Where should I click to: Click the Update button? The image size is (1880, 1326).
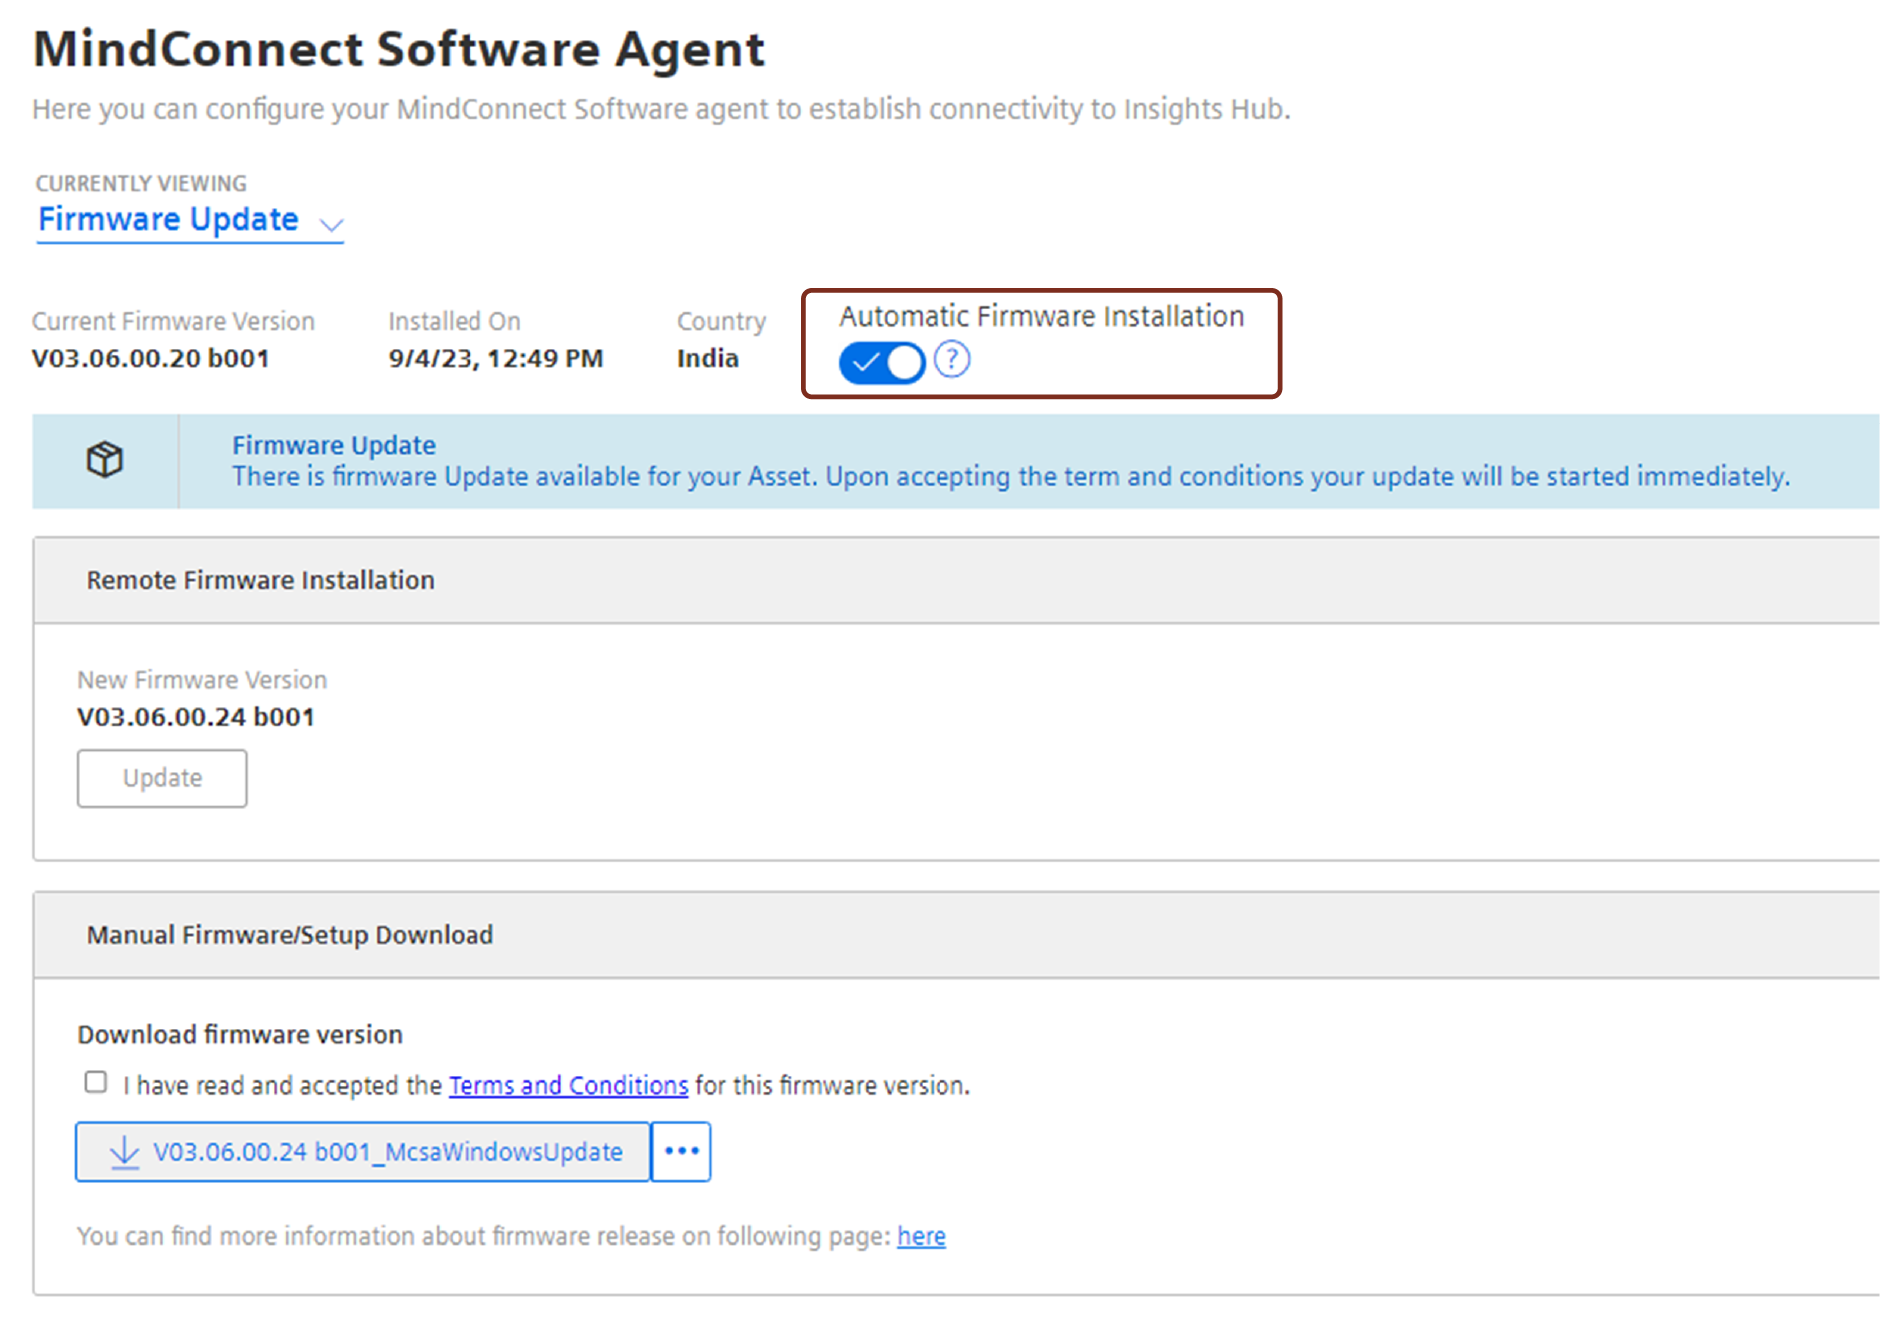pos(162,778)
